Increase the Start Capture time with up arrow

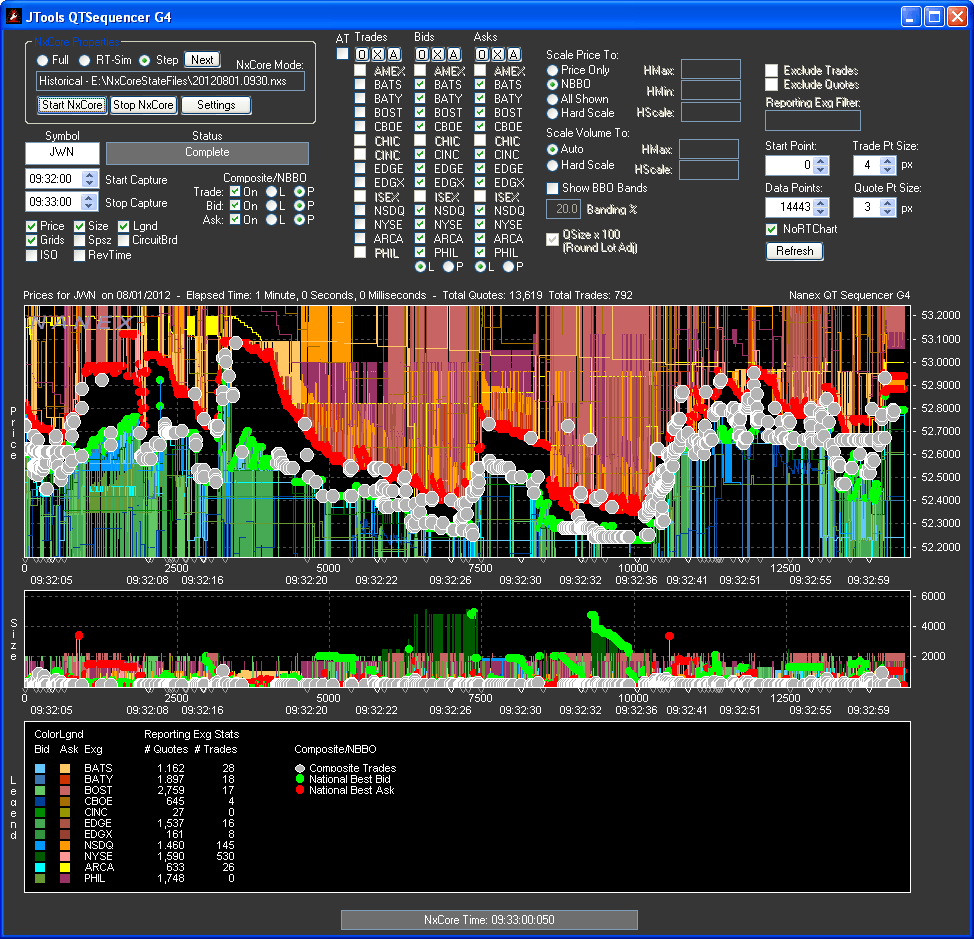tap(89, 175)
